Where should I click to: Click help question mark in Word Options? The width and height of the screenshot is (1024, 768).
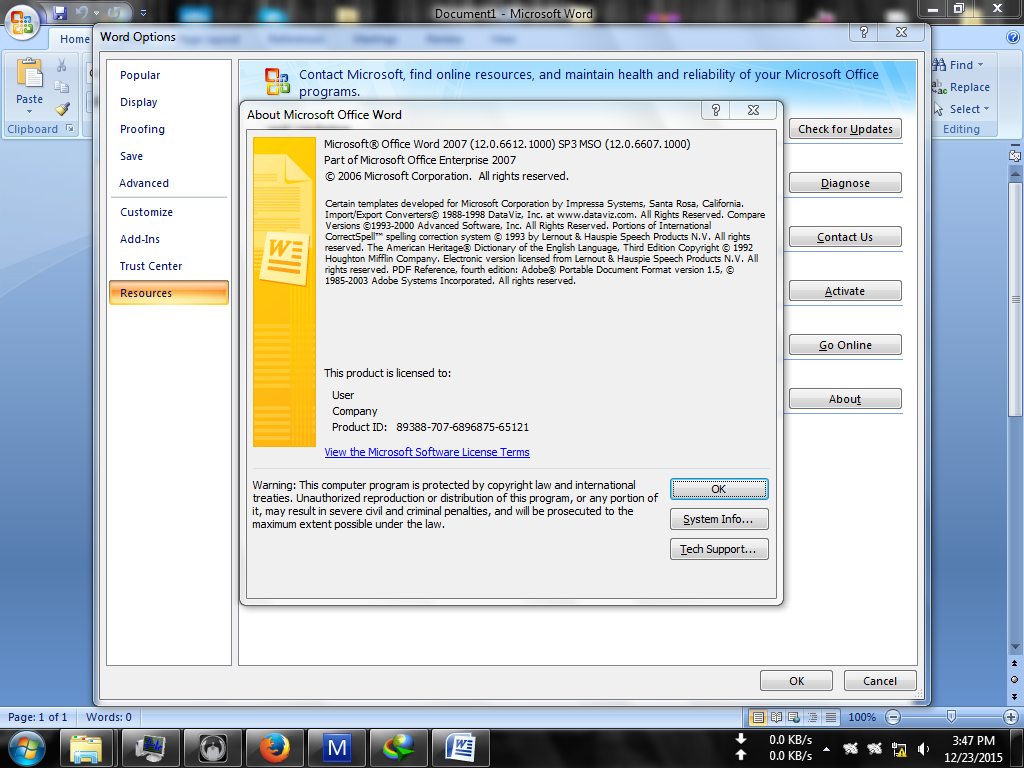click(x=864, y=32)
